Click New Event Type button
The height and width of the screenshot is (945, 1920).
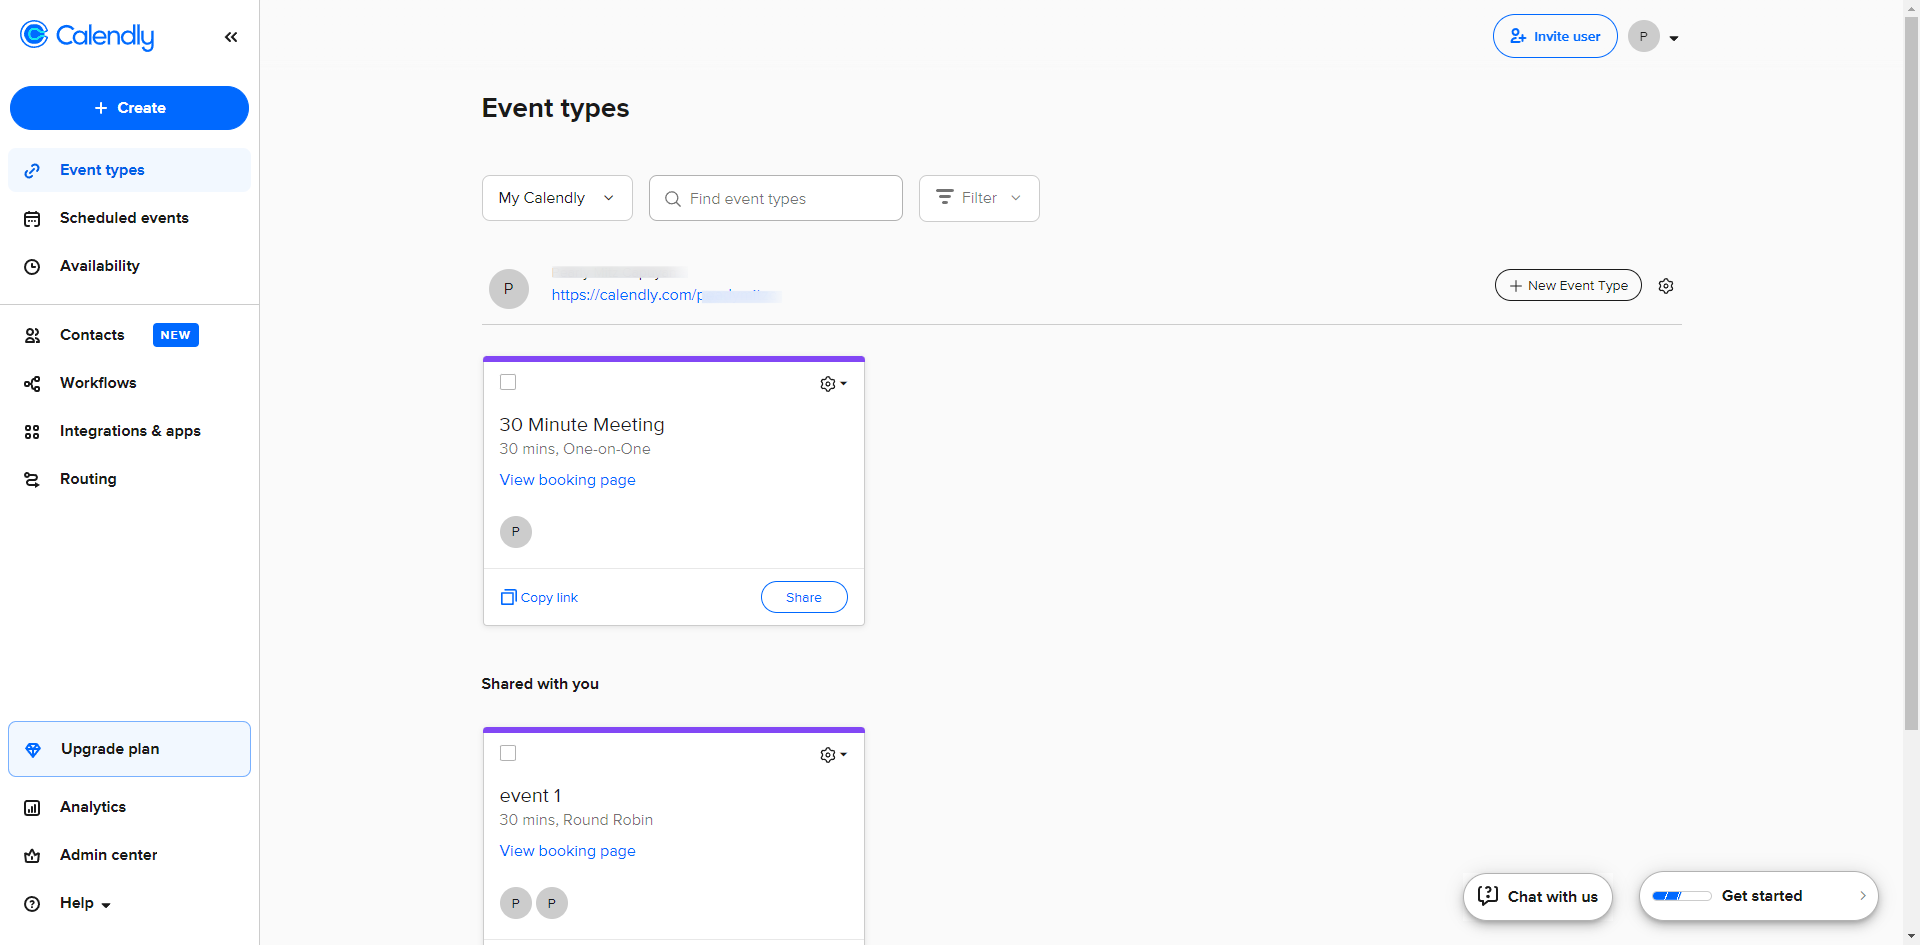coord(1568,285)
